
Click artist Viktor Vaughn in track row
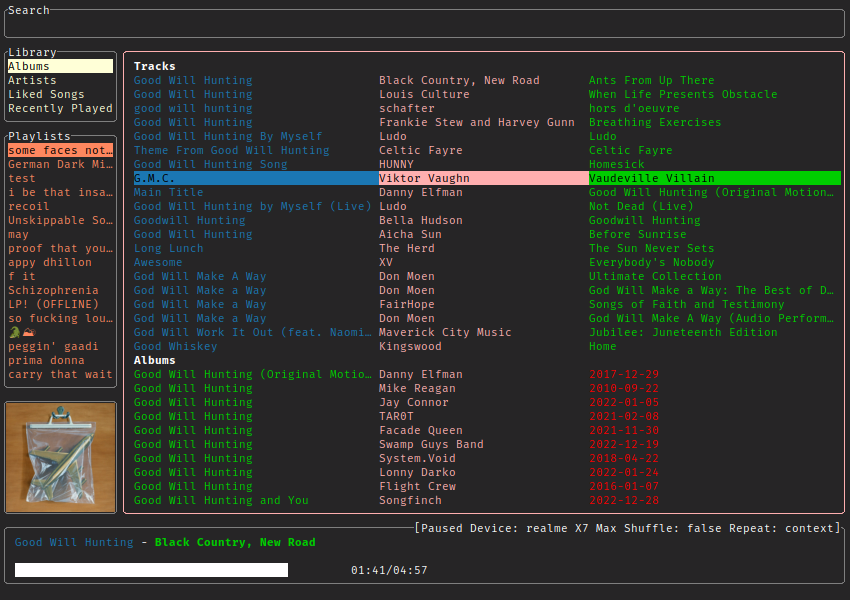424,178
